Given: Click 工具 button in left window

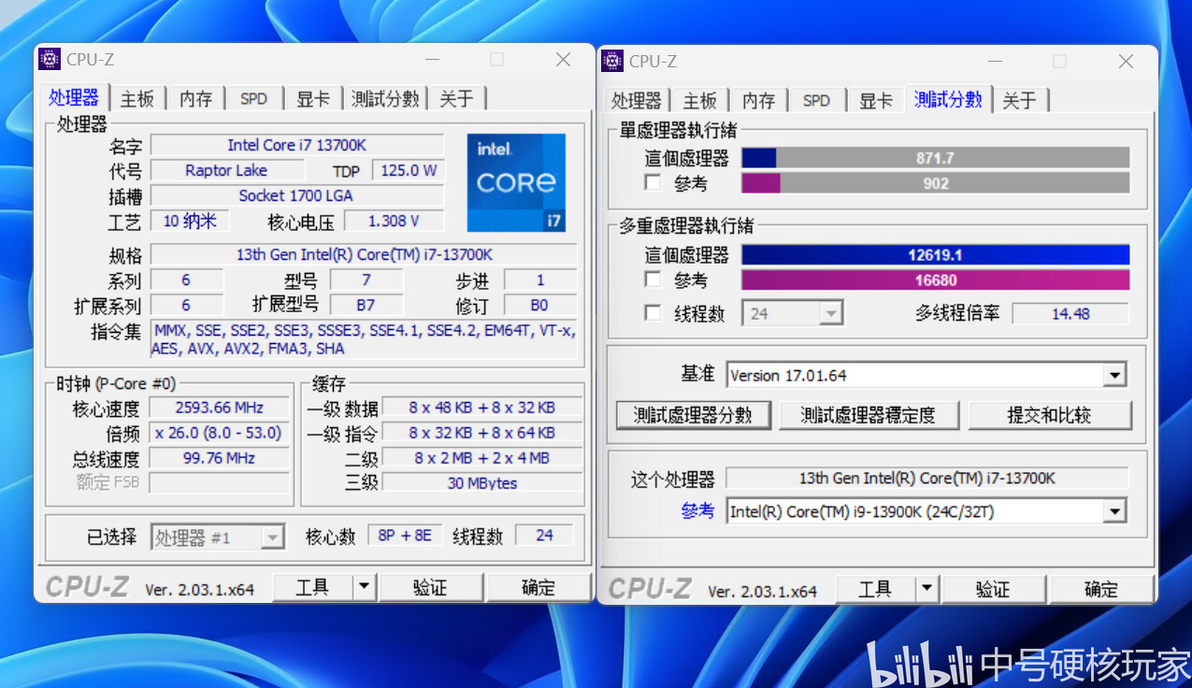Looking at the screenshot, I should pos(312,586).
